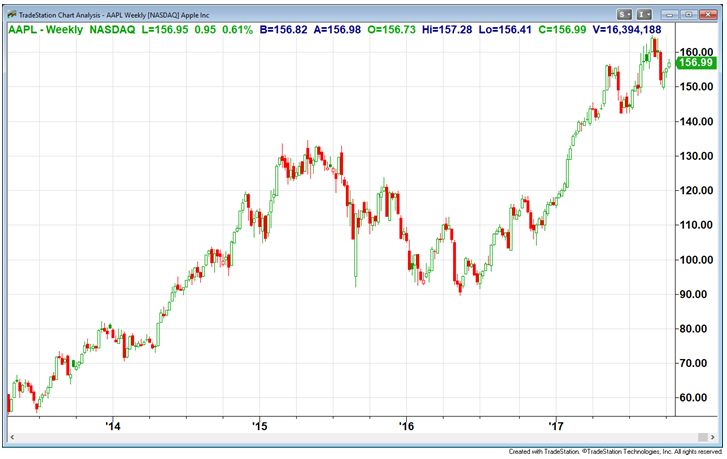Click the scrollbar thumb at the right end

click(x=702, y=437)
